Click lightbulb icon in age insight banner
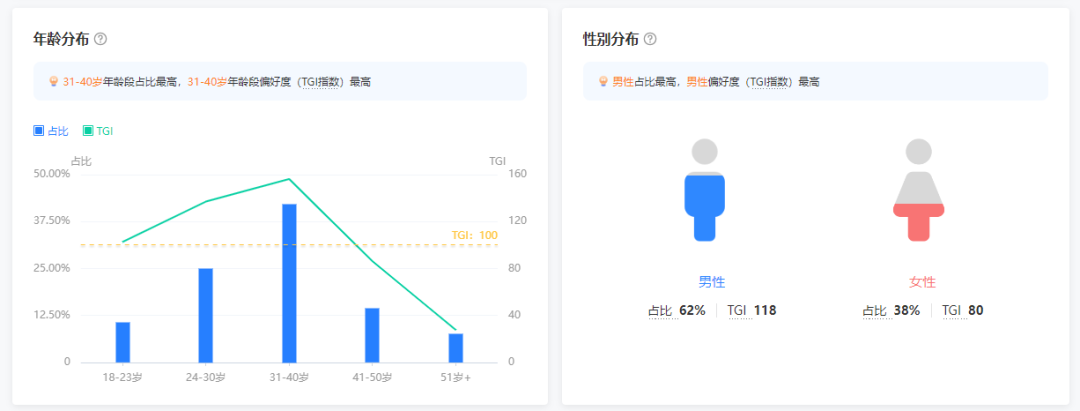 (x=53, y=82)
